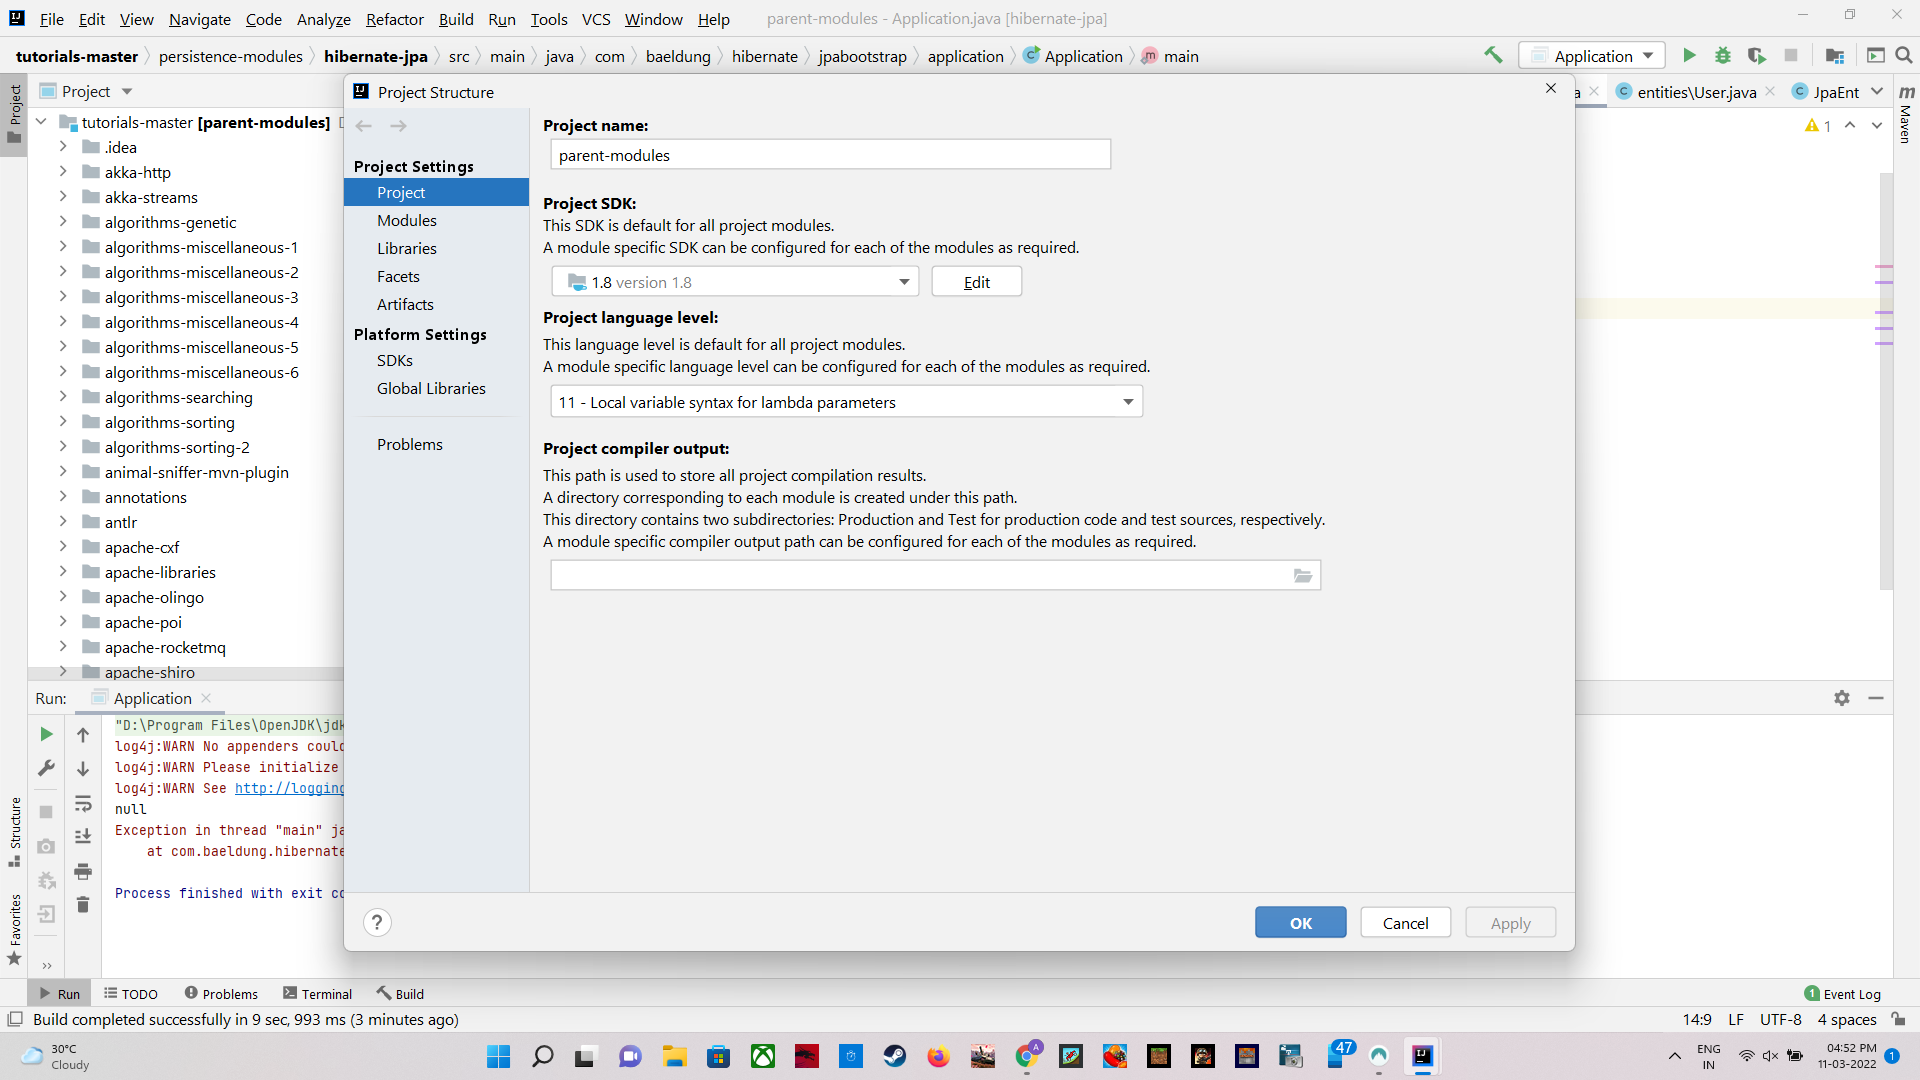Viewport: 1920px width, 1080px height.
Task: Browse for project compiler output folder
Action: point(1302,575)
